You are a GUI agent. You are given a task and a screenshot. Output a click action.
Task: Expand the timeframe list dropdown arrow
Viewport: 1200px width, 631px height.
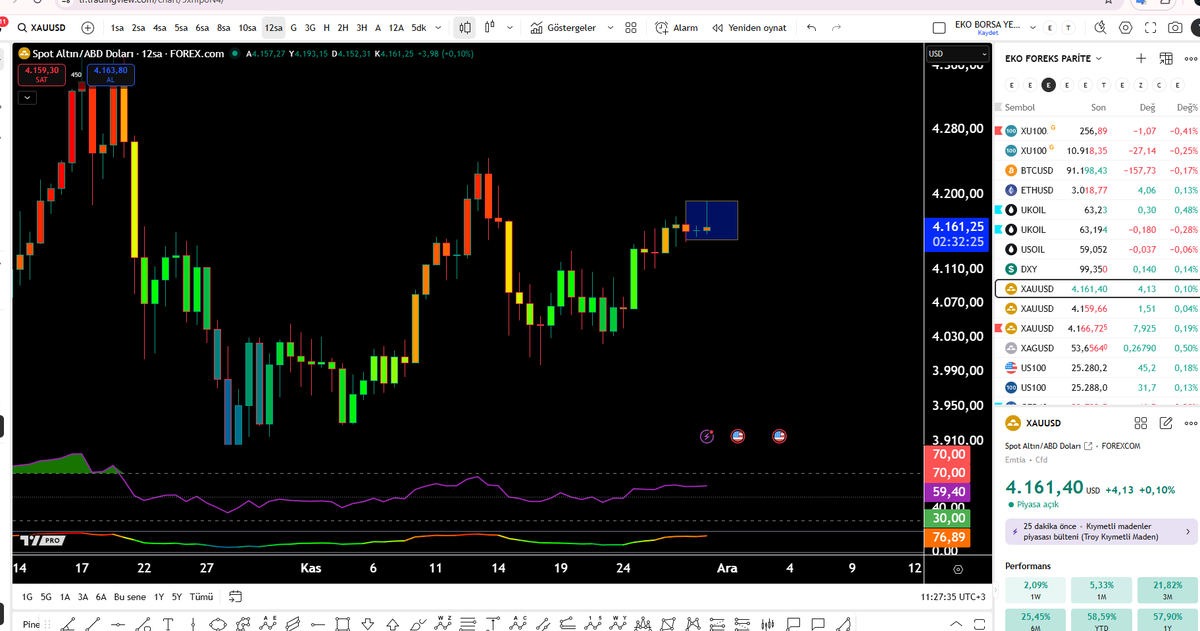[437, 28]
